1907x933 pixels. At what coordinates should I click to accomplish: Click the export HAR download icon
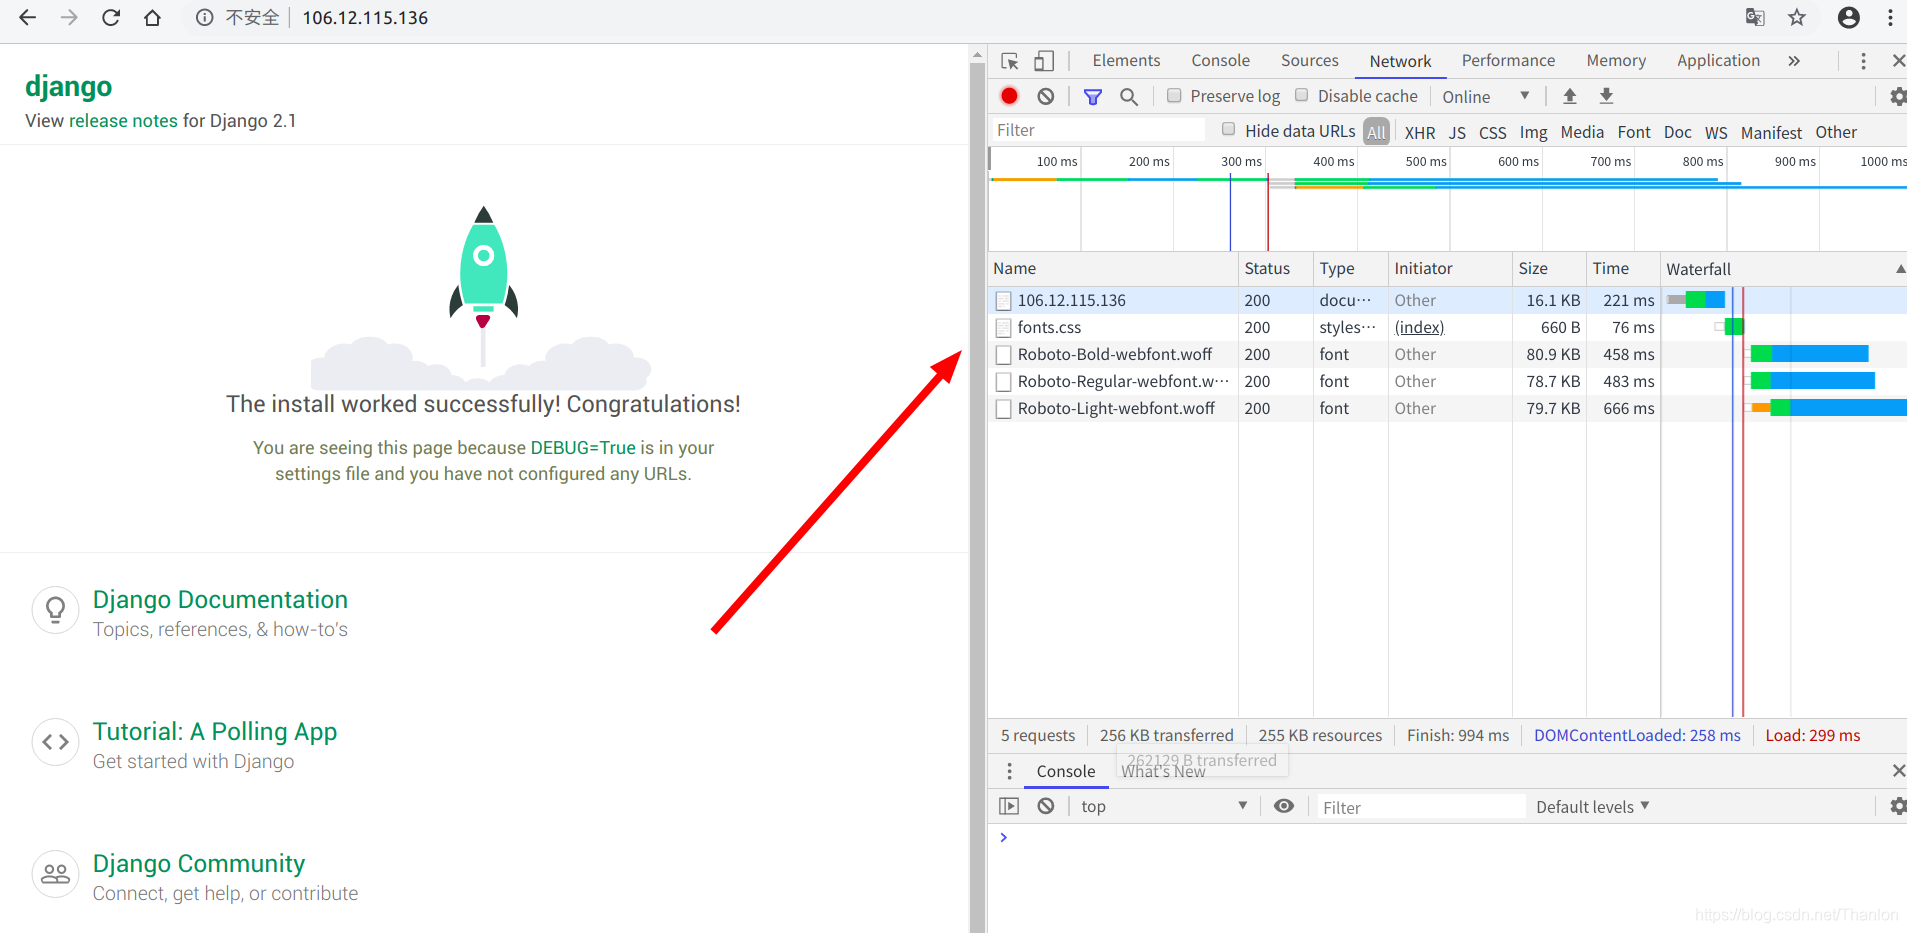pos(1606,96)
